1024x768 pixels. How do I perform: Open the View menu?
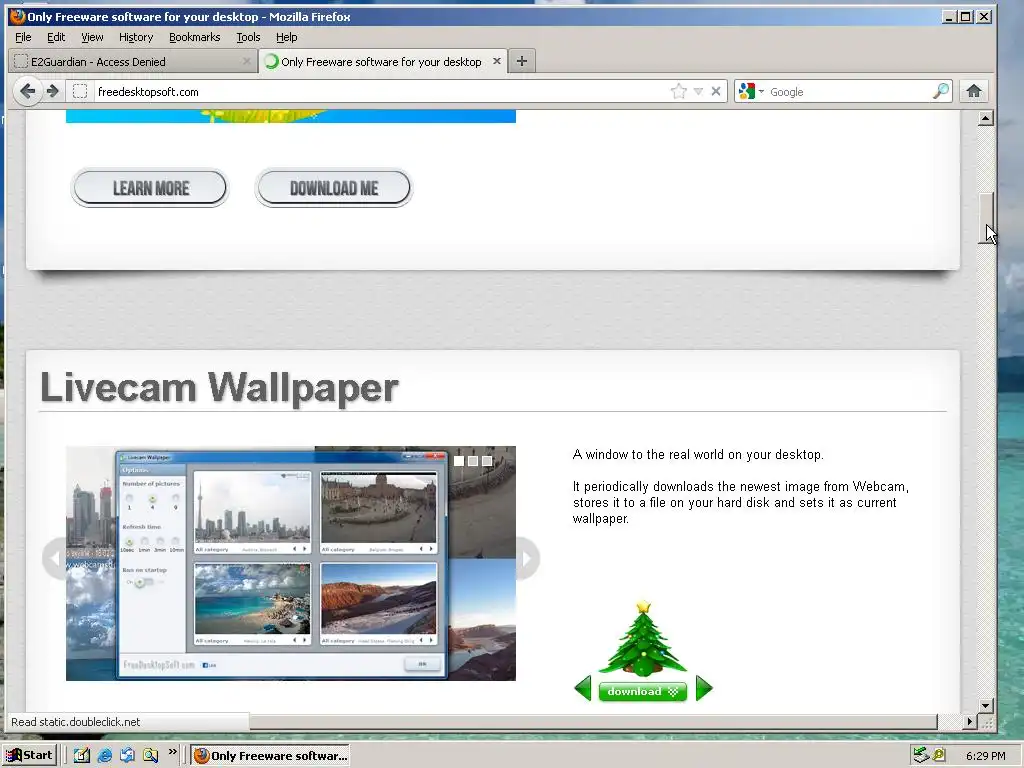pyautogui.click(x=92, y=37)
